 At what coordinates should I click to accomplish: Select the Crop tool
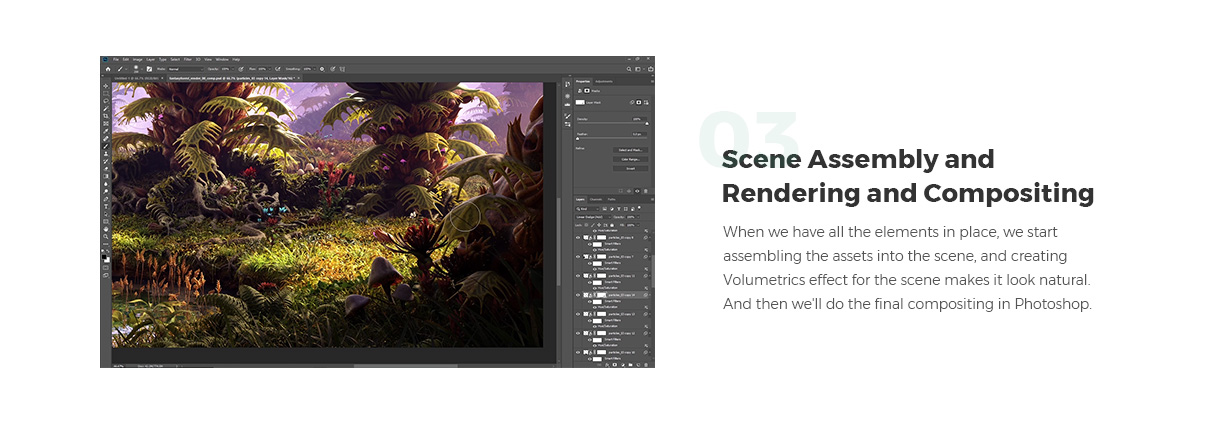pos(106,116)
